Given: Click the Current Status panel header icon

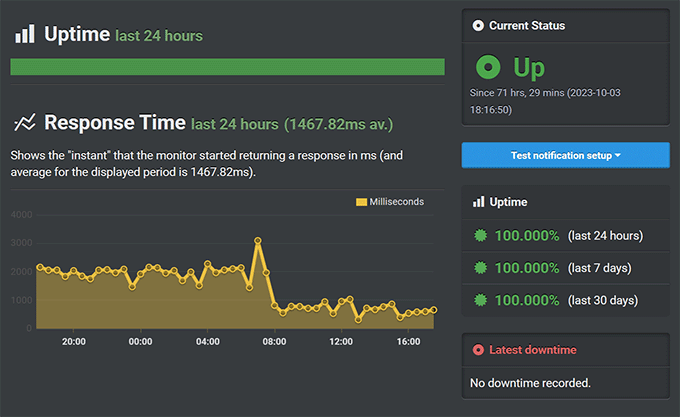Looking at the screenshot, I should point(478,25).
